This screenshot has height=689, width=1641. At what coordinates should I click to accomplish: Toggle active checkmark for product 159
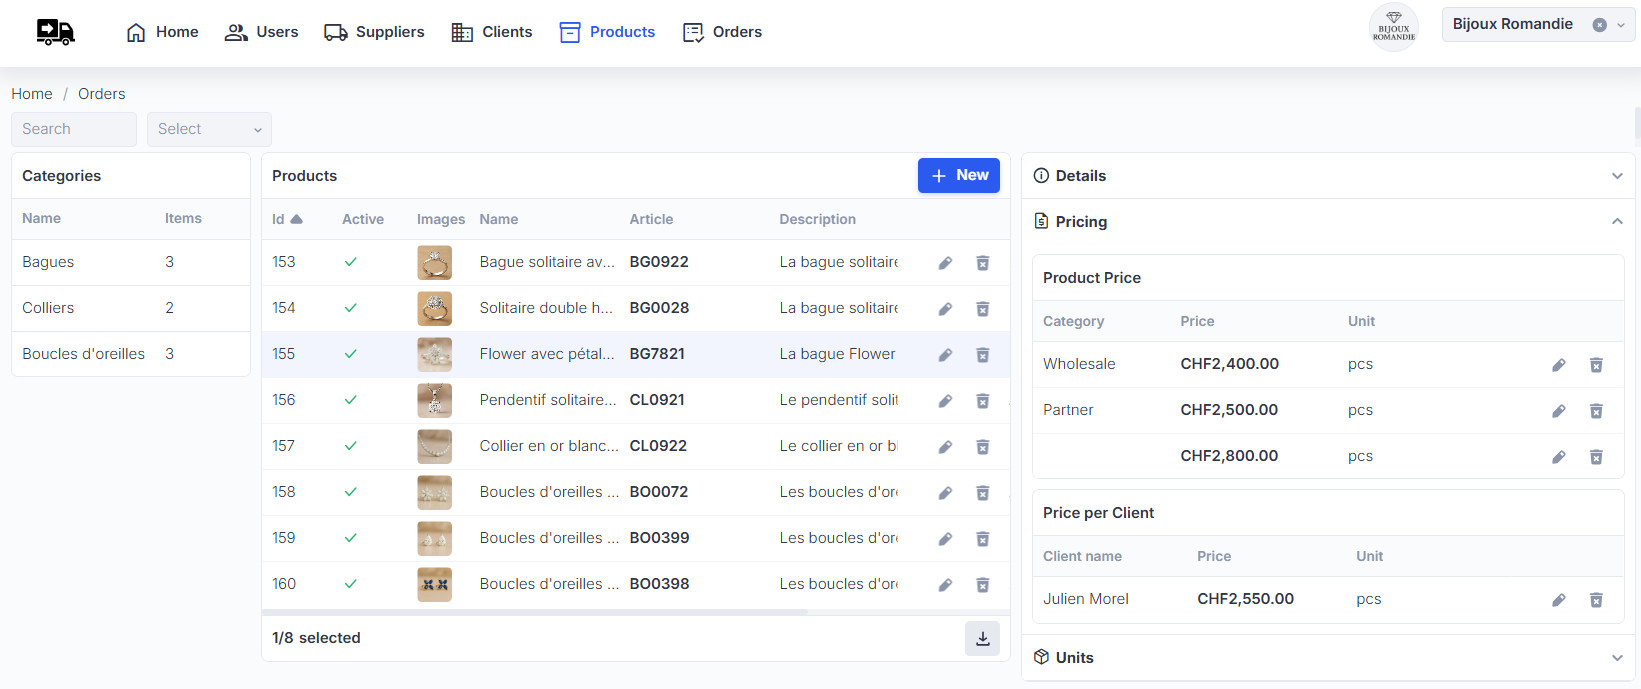[351, 538]
